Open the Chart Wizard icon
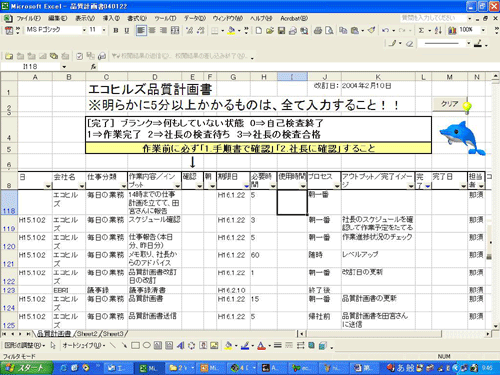This screenshot has width=500, height=375. (452, 31)
